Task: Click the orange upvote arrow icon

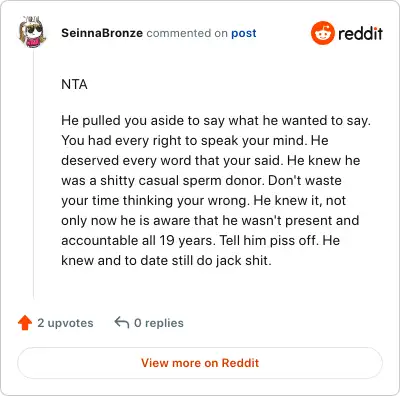Action: coord(25,323)
